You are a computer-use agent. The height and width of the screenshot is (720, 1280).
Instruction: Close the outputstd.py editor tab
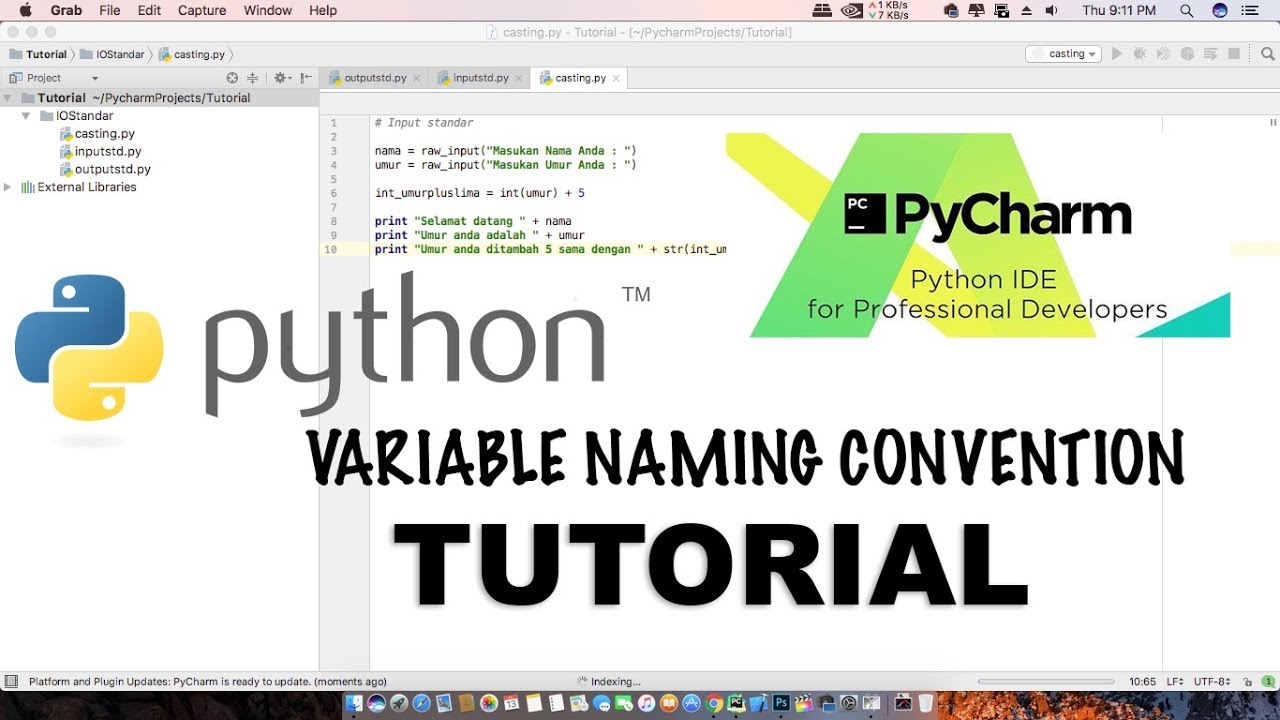(x=417, y=78)
